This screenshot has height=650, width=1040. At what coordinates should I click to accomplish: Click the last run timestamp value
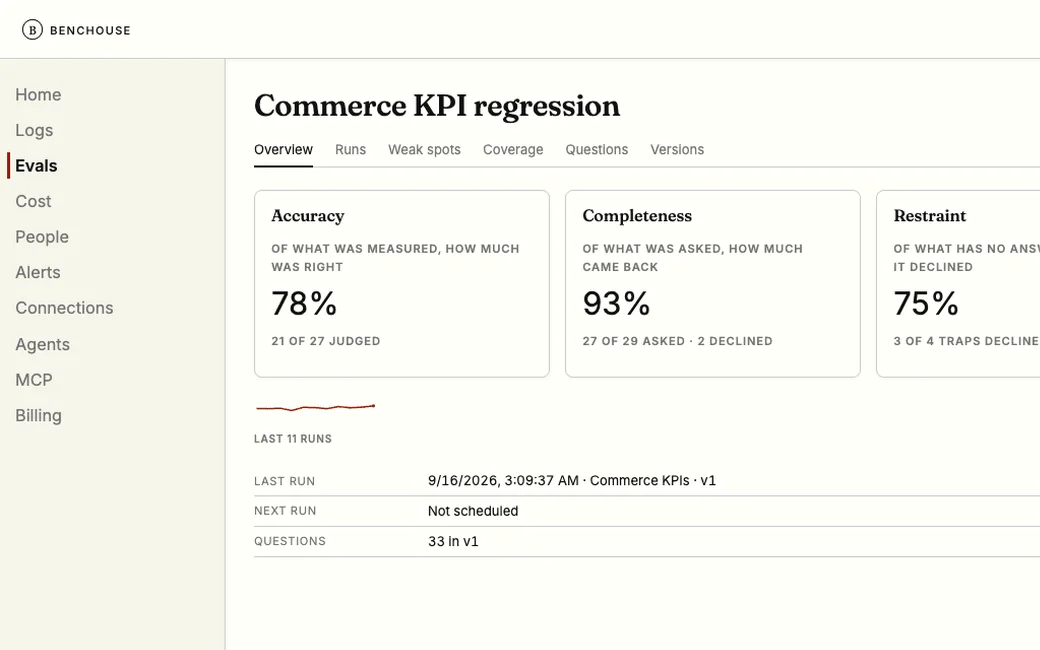coord(572,480)
